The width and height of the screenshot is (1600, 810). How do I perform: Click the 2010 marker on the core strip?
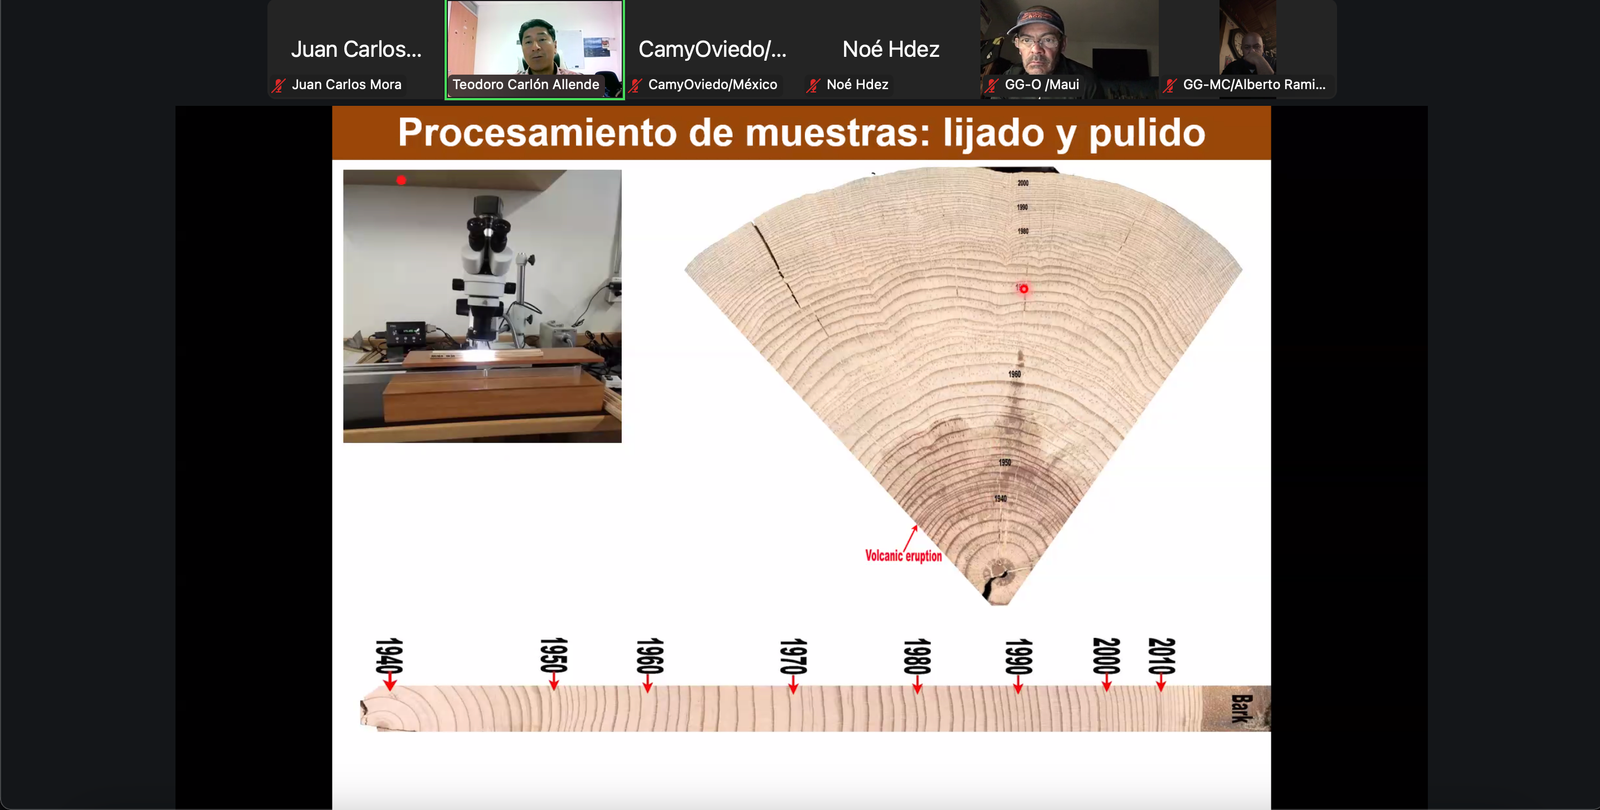tap(1161, 664)
